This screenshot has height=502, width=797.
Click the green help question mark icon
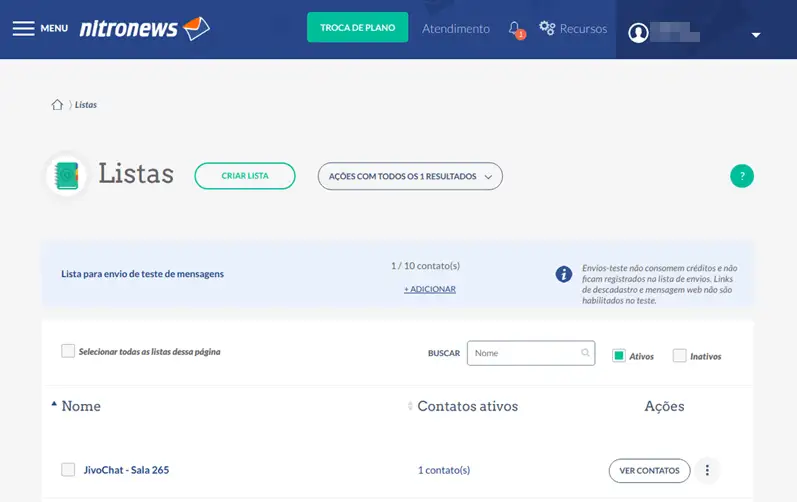741,176
